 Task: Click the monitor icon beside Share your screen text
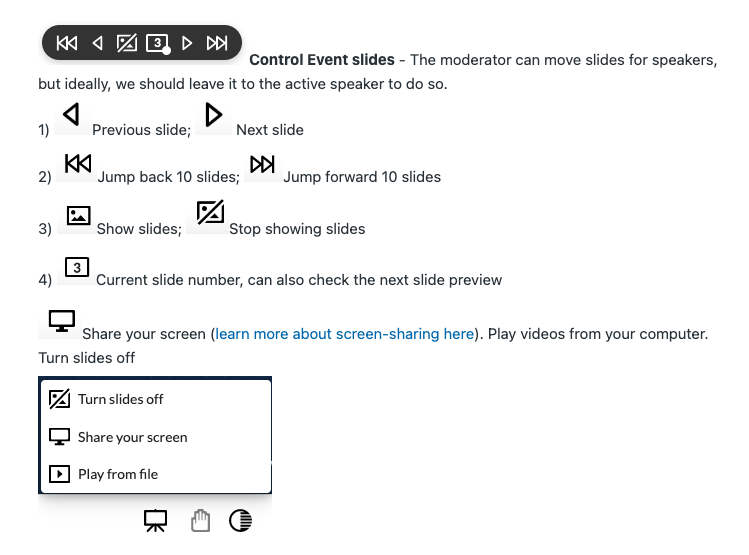[62, 320]
